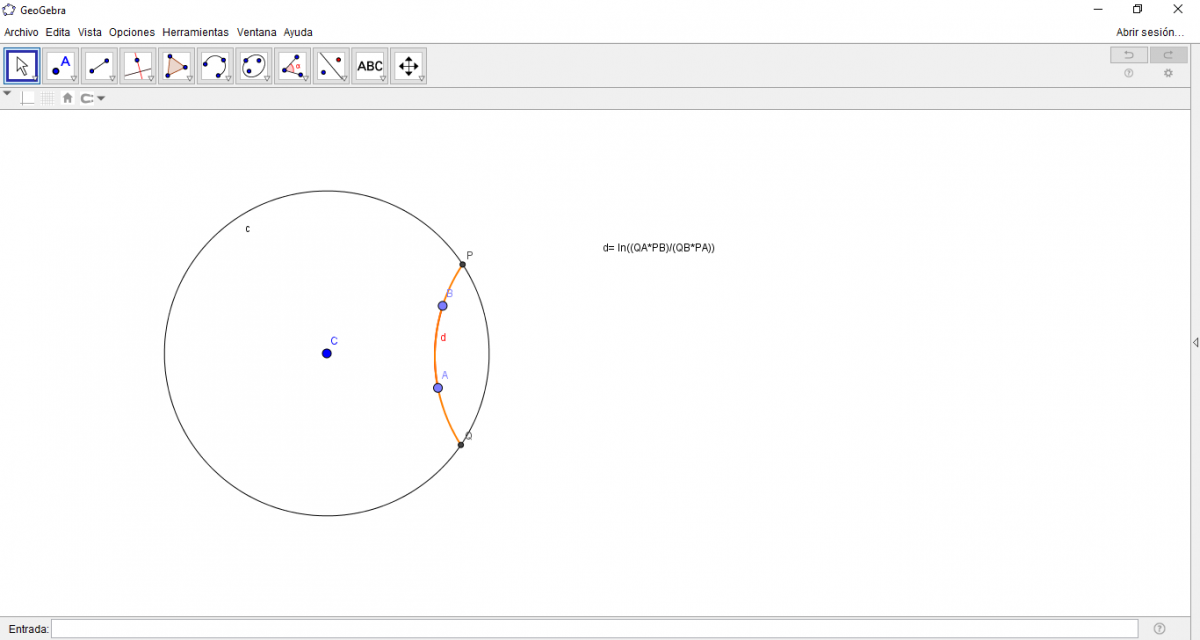Click the Entrada input field
This screenshot has height=640, width=1200.
(x=594, y=628)
